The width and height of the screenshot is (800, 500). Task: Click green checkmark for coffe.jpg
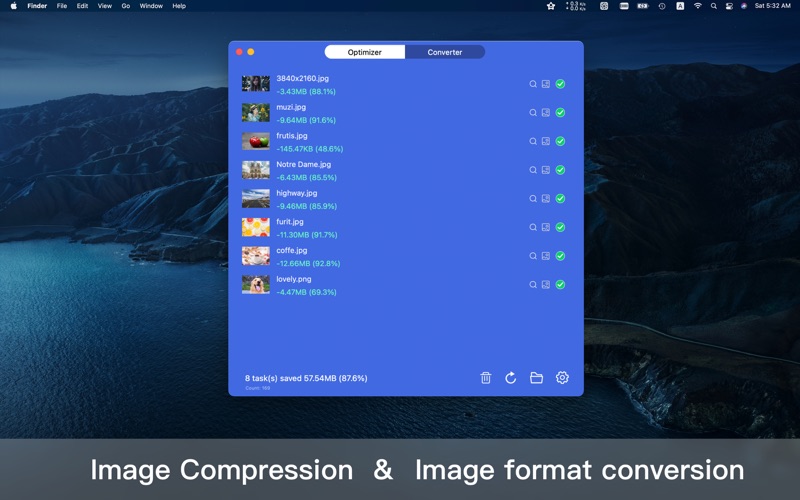[x=560, y=256]
